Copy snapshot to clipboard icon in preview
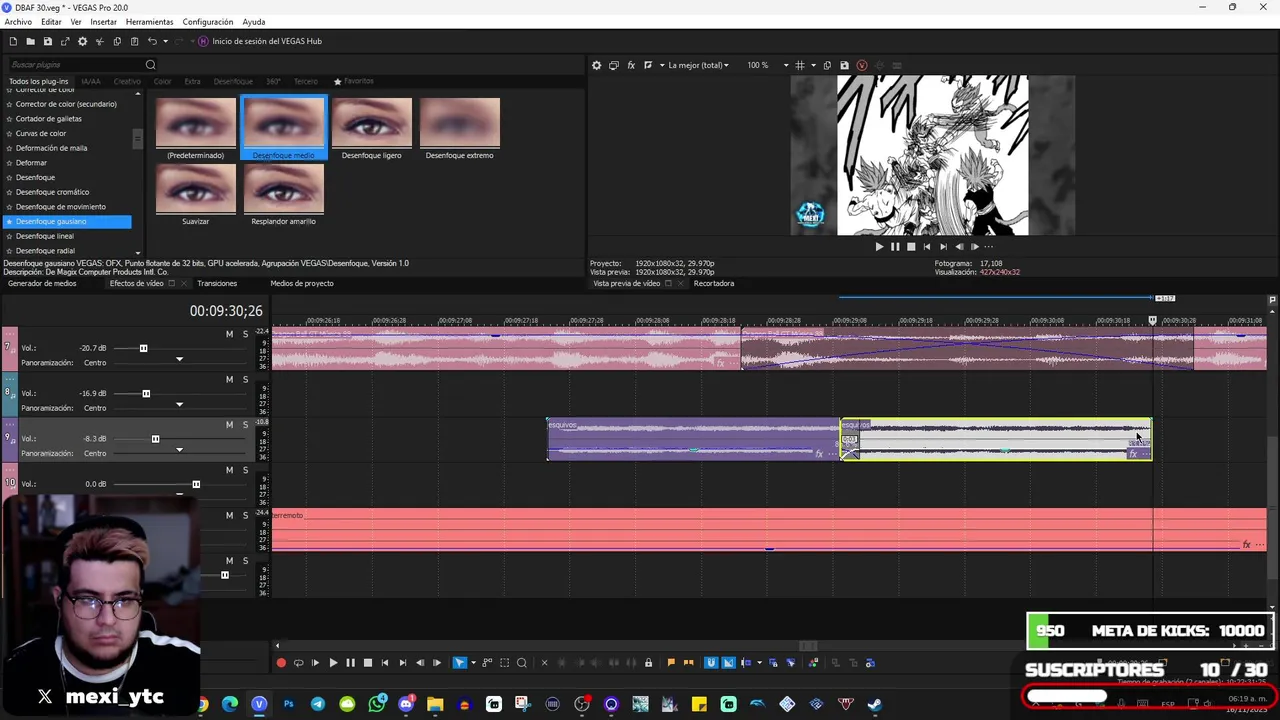Image resolution: width=1280 pixels, height=720 pixels. point(827,65)
